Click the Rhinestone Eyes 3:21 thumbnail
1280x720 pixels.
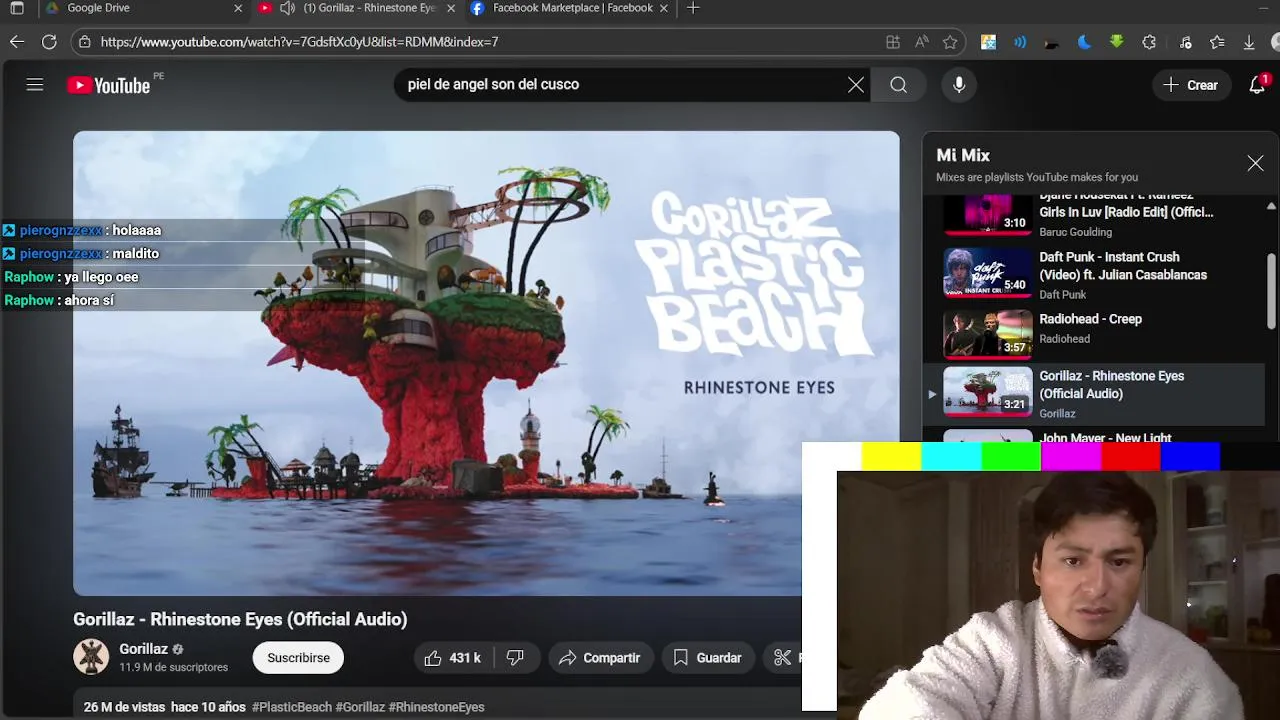click(988, 392)
